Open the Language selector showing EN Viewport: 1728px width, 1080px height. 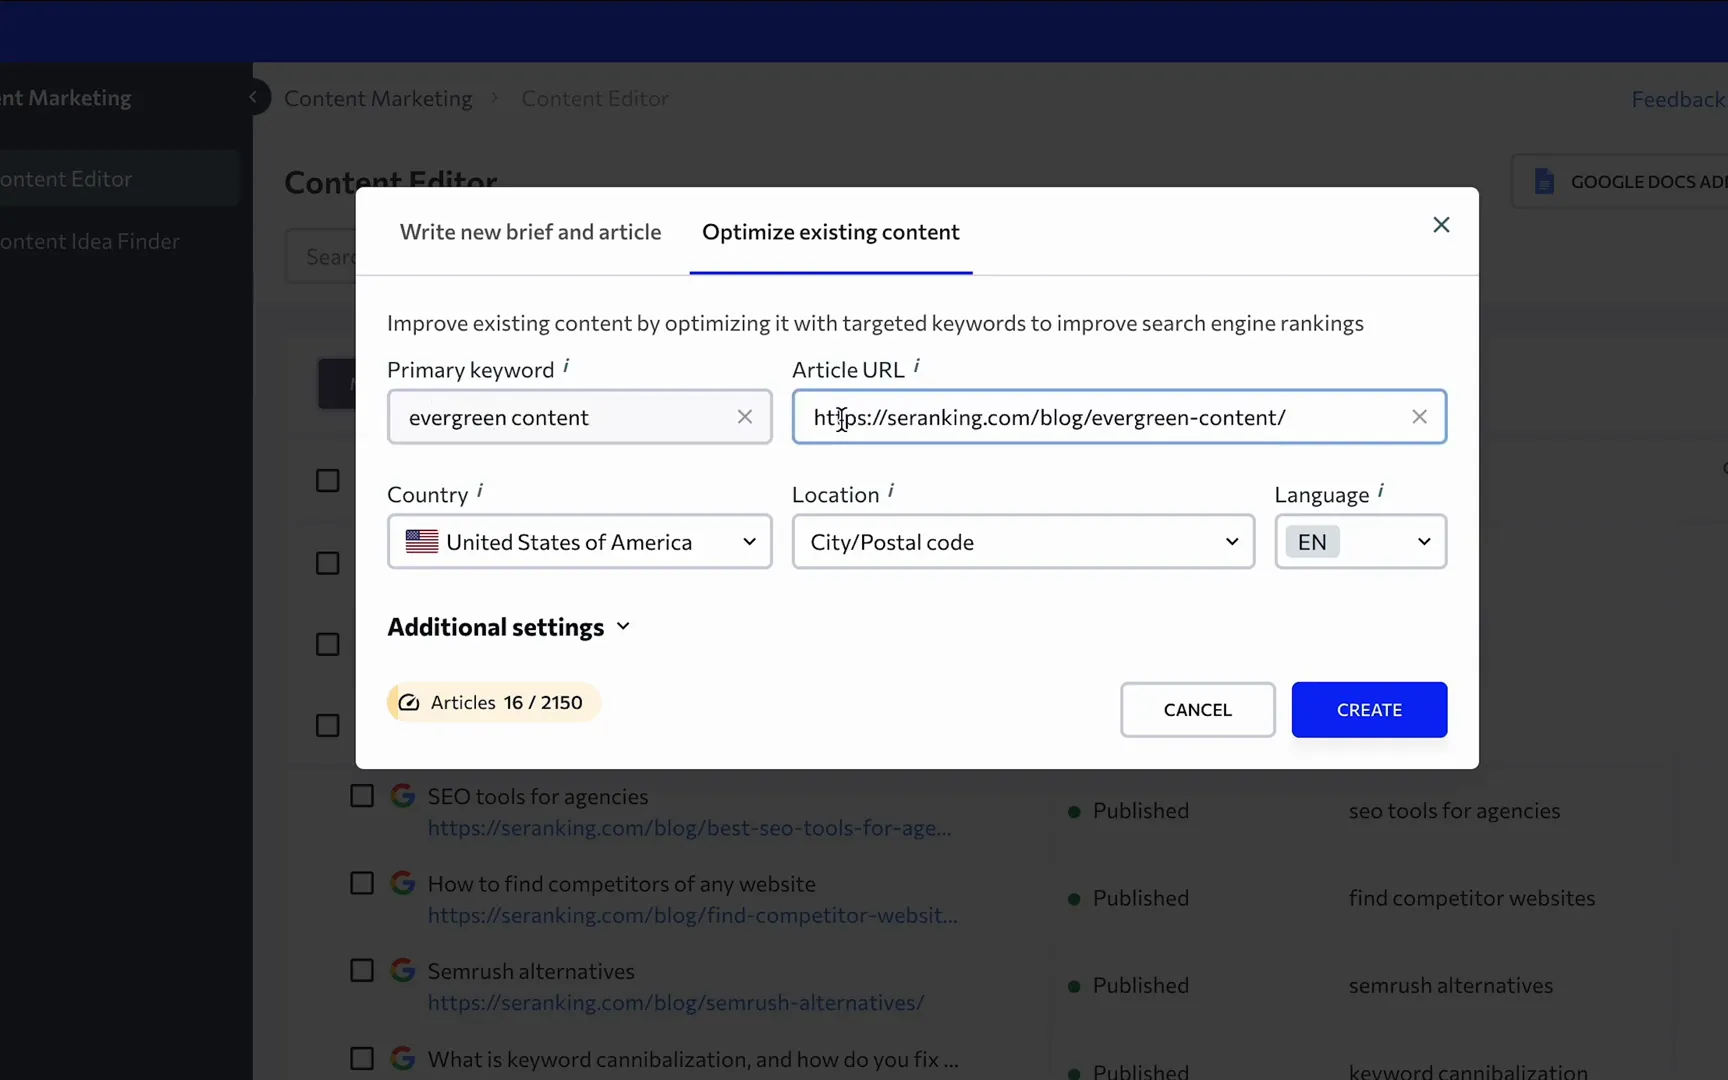[x=1360, y=541]
